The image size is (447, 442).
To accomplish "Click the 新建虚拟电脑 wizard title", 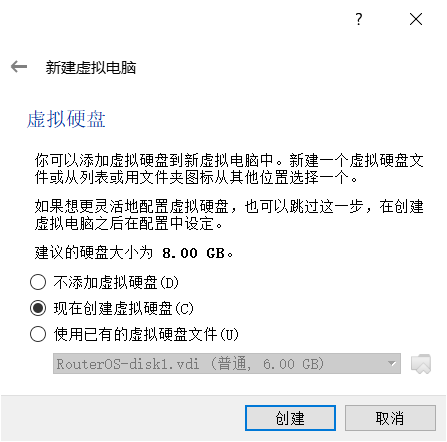I will (91, 67).
